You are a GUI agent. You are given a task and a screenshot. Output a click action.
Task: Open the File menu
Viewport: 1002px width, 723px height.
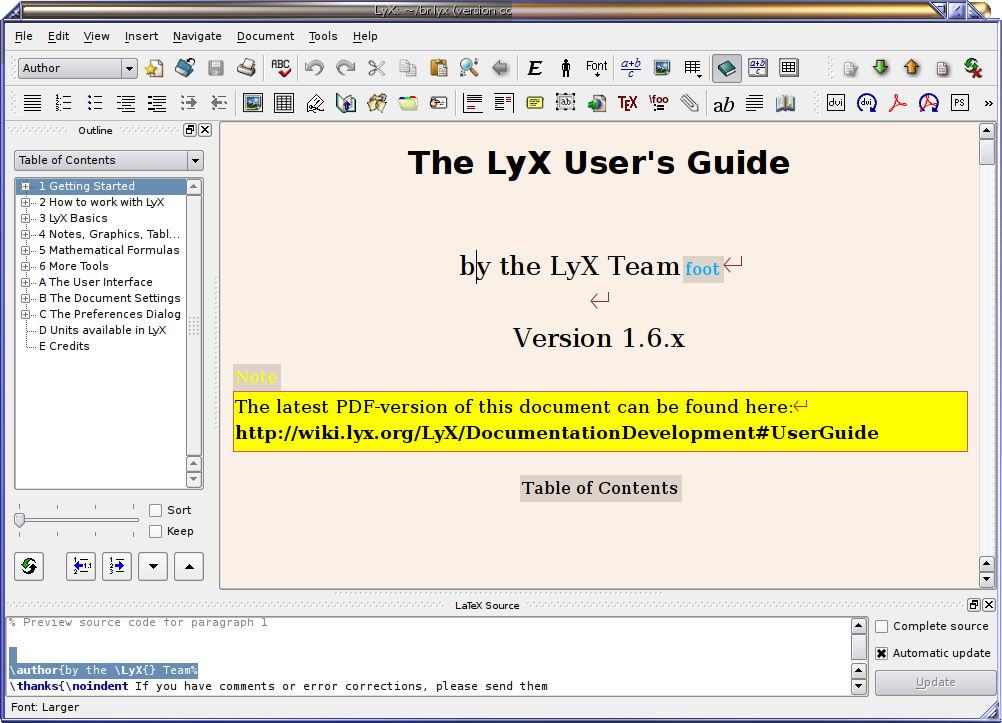[x=24, y=36]
